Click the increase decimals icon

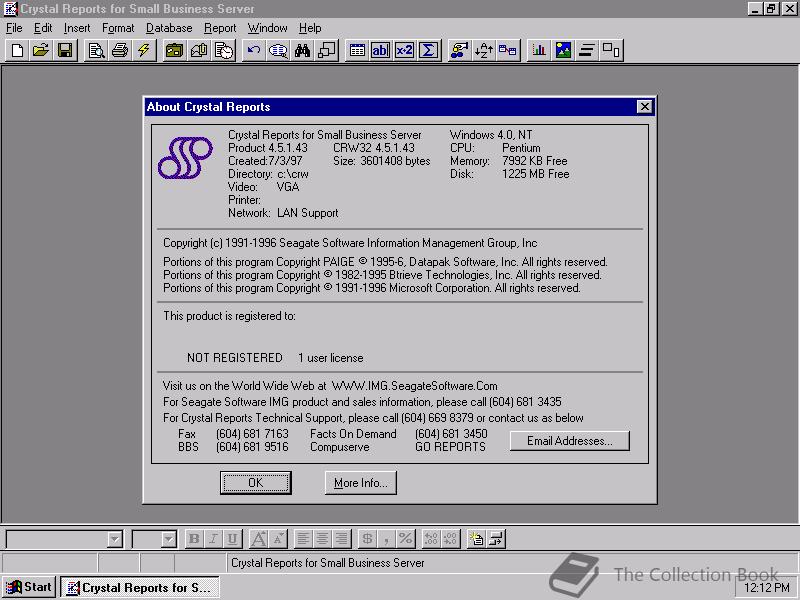click(431, 539)
